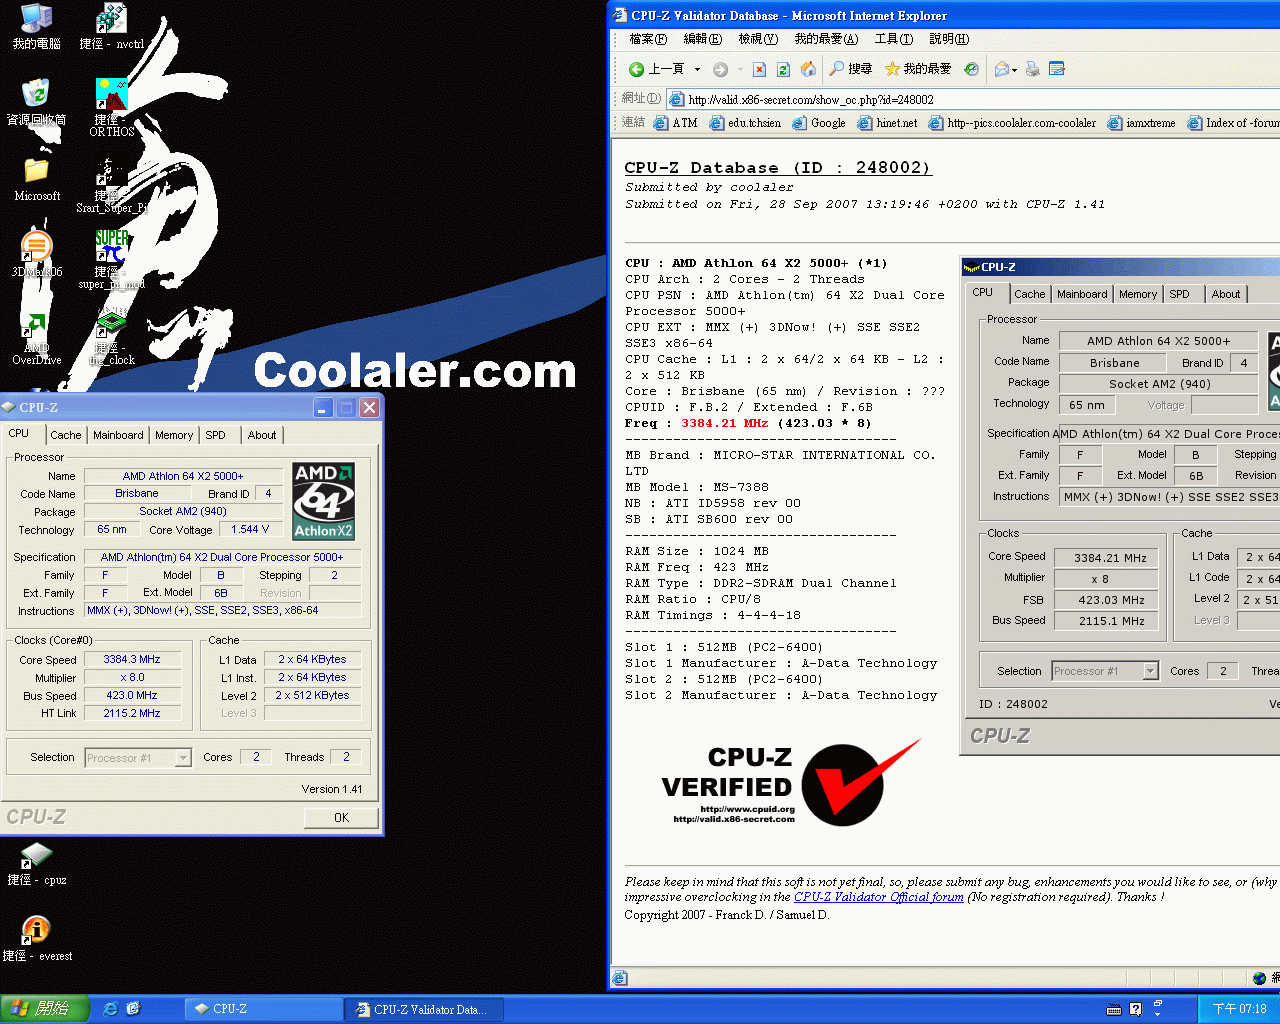The height and width of the screenshot is (1024, 1280).
Task: Open the Google link in Links bar
Action: coord(819,123)
